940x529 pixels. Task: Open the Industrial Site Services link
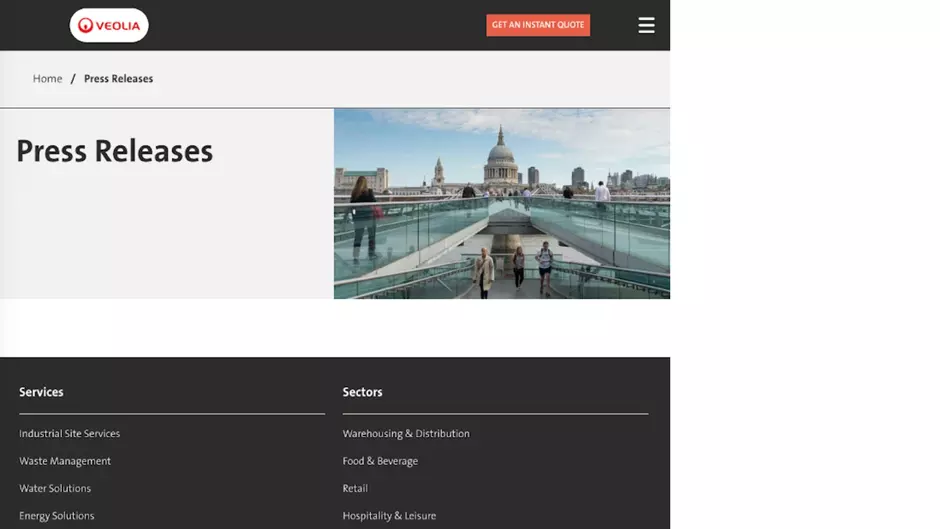[x=69, y=434]
